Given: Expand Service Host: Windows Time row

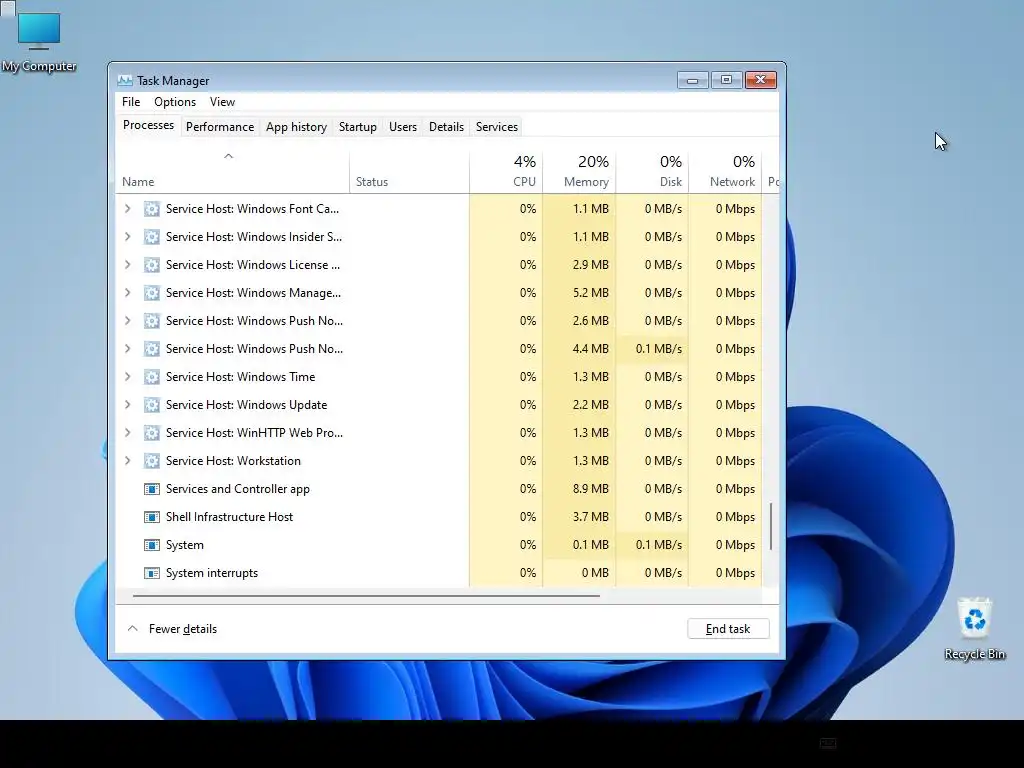Looking at the screenshot, I should (x=128, y=377).
